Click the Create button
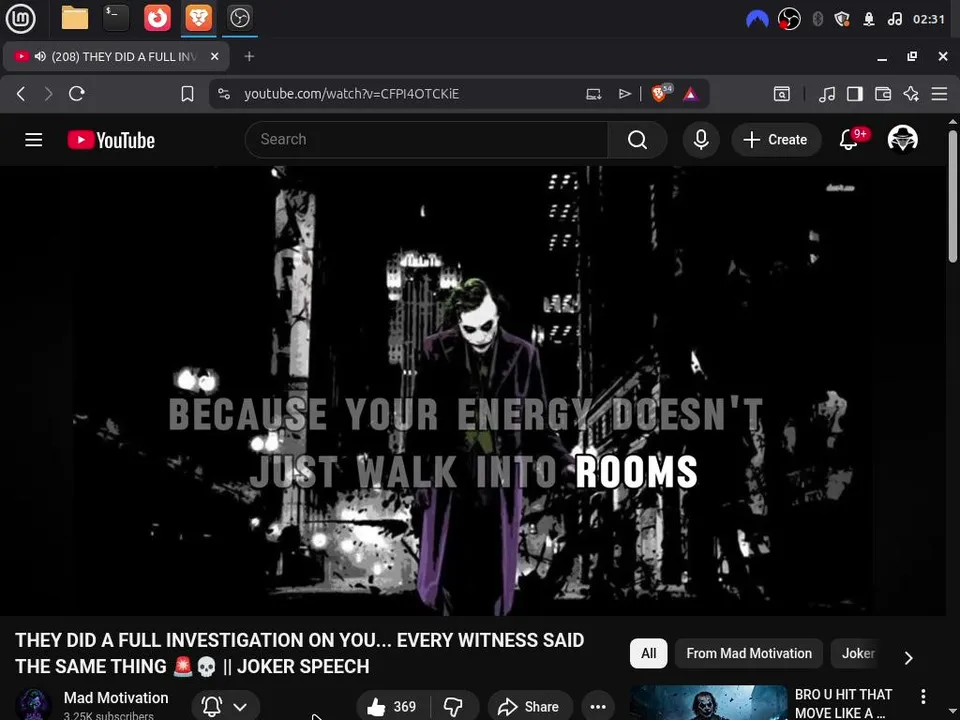The height and width of the screenshot is (720, 960). click(x=776, y=140)
